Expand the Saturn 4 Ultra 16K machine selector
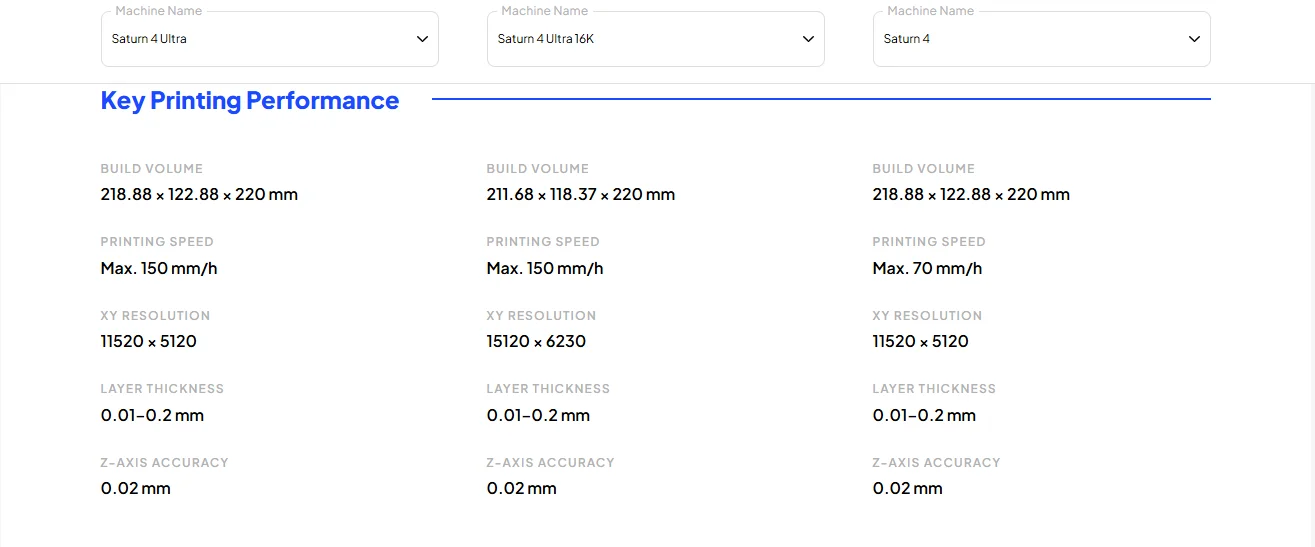The image size is (1315, 547). click(646, 39)
